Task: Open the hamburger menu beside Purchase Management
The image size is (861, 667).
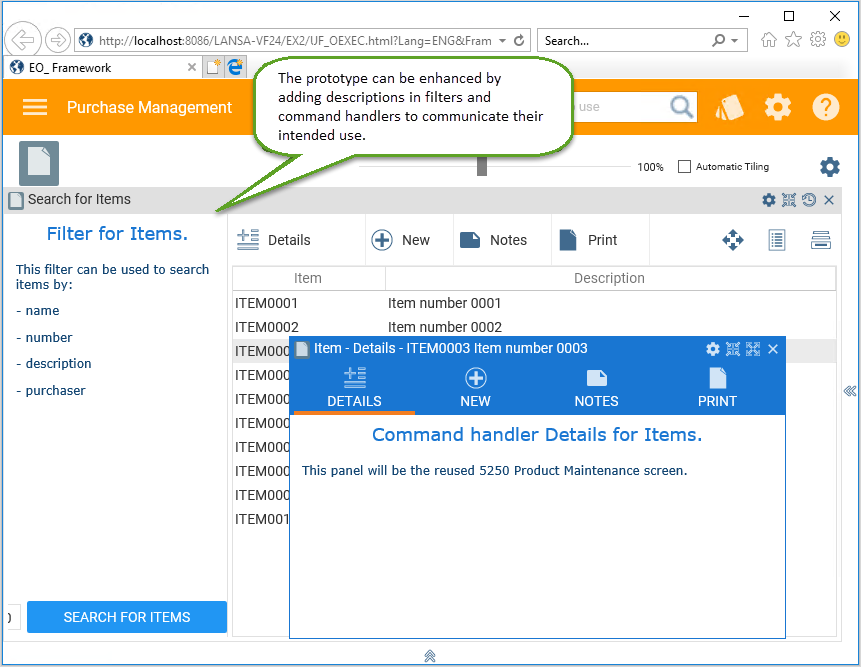Action: pyautogui.click(x=35, y=107)
